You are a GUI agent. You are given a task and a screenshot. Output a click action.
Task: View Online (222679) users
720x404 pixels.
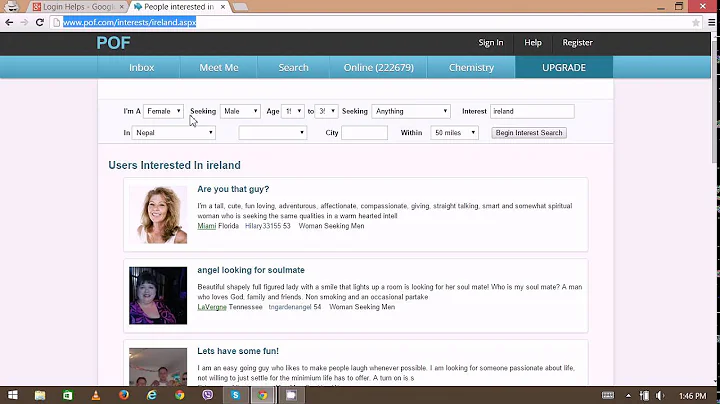[x=378, y=67]
